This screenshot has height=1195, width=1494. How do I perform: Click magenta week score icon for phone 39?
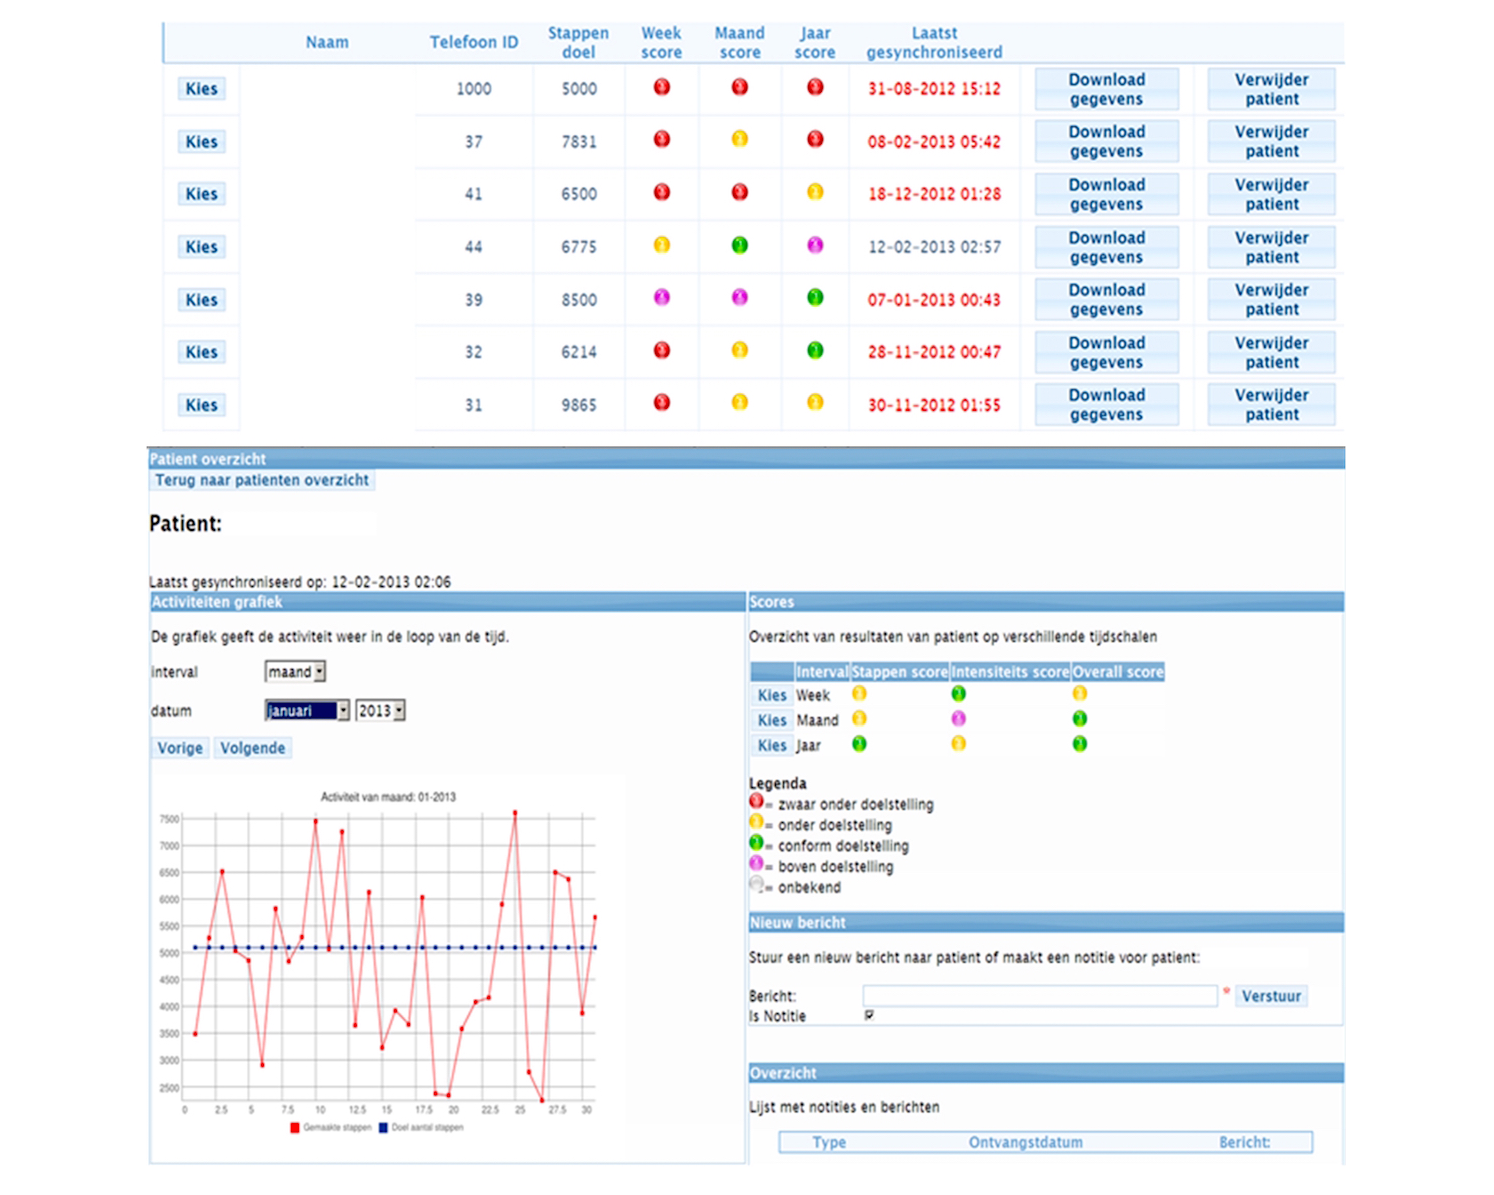click(x=661, y=298)
